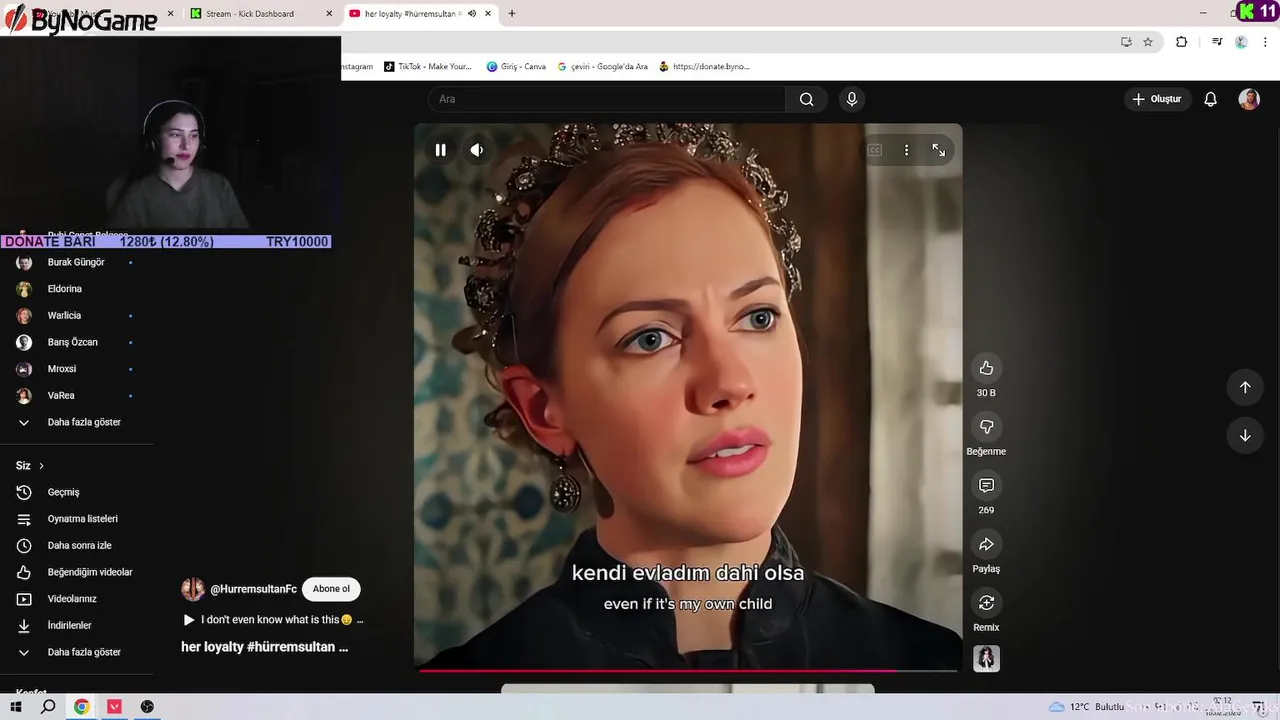
Task: Switch to the Stream - Kick Dashboard tab
Action: 260,14
